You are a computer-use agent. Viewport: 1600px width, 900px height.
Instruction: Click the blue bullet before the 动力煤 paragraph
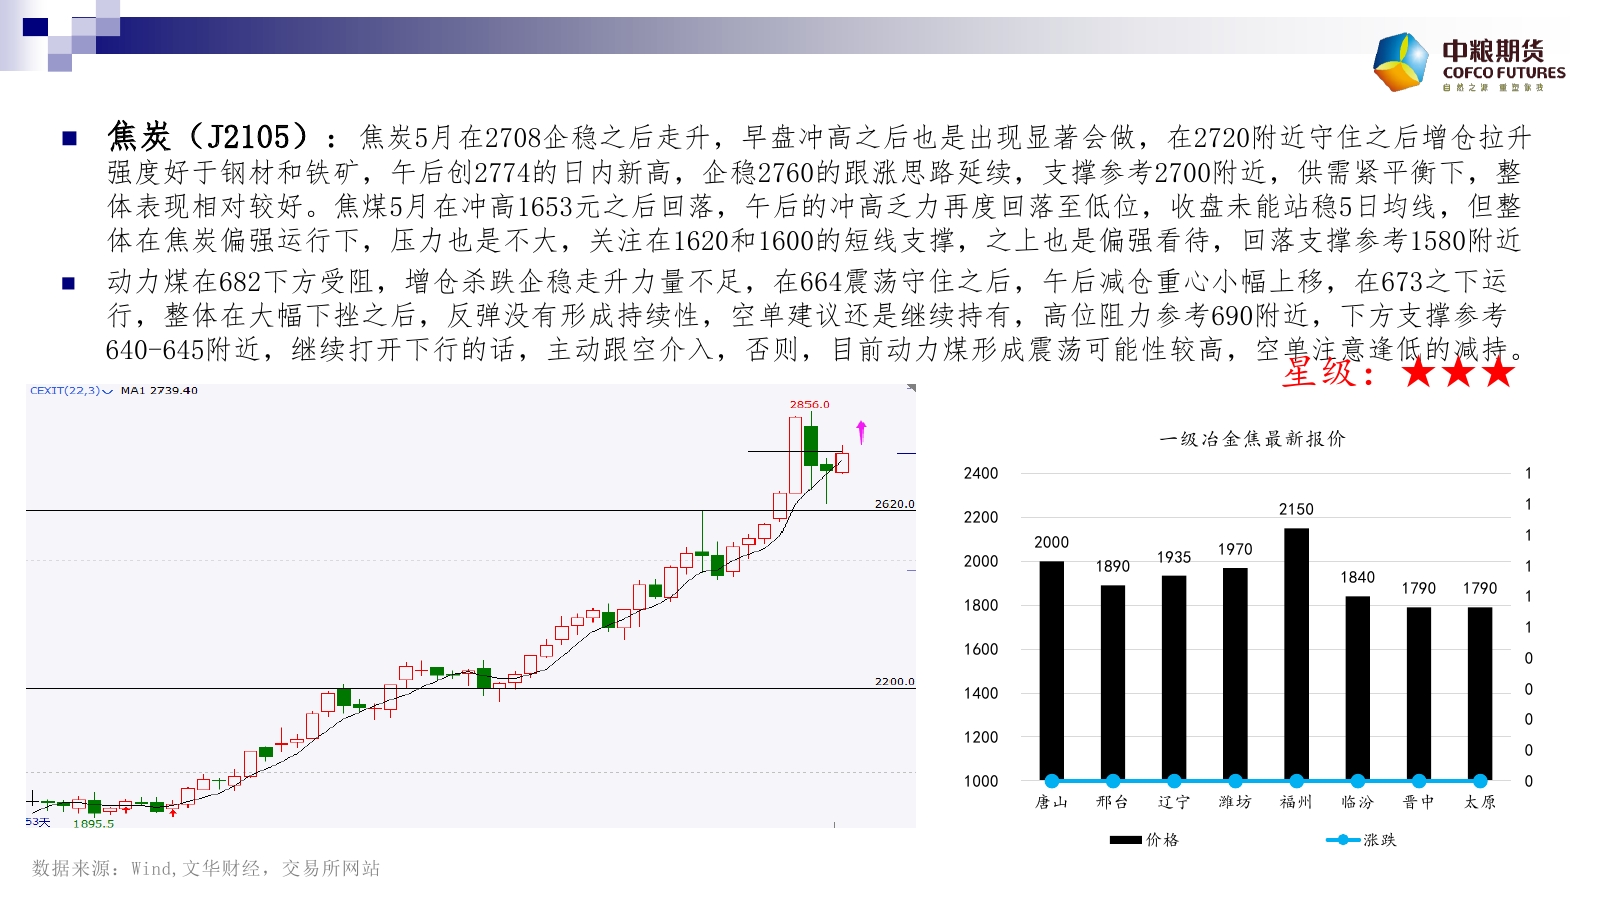(69, 283)
